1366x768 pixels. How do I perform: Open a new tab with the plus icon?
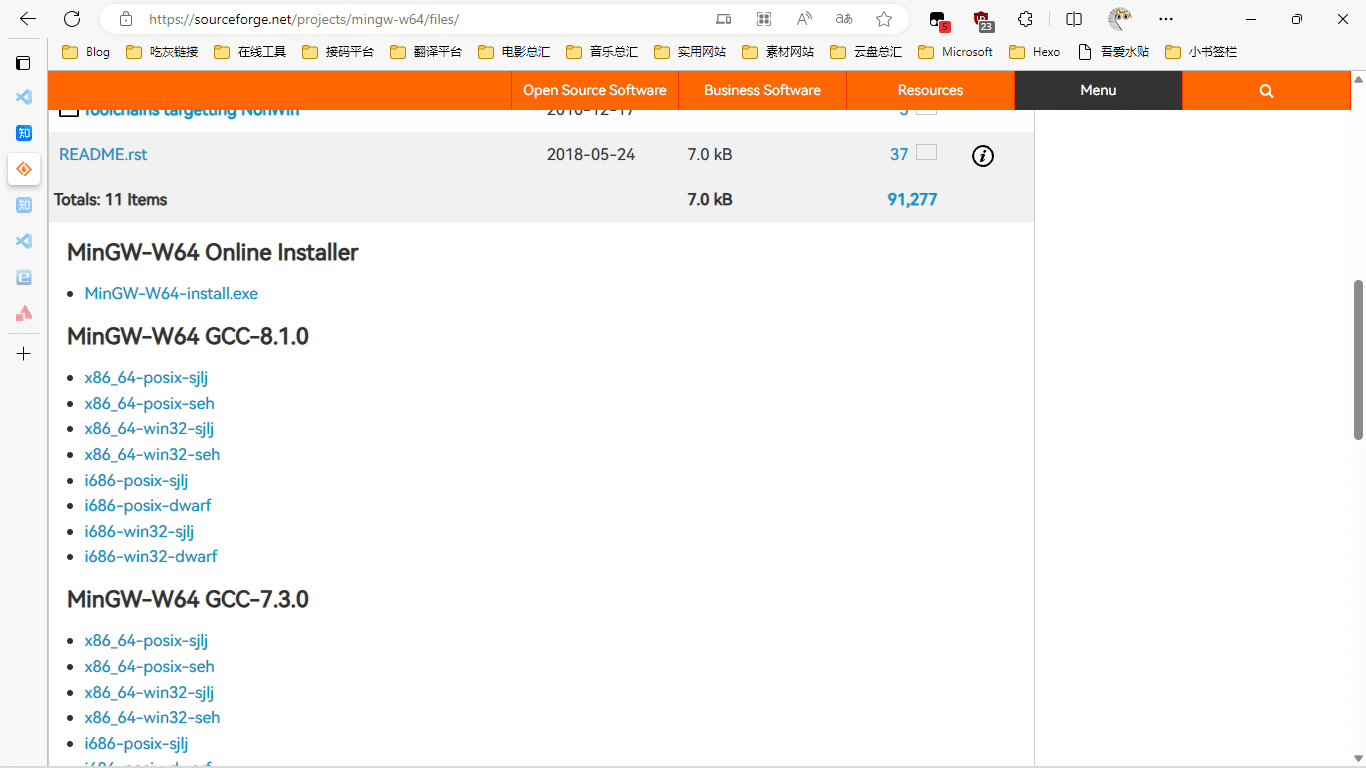(24, 354)
